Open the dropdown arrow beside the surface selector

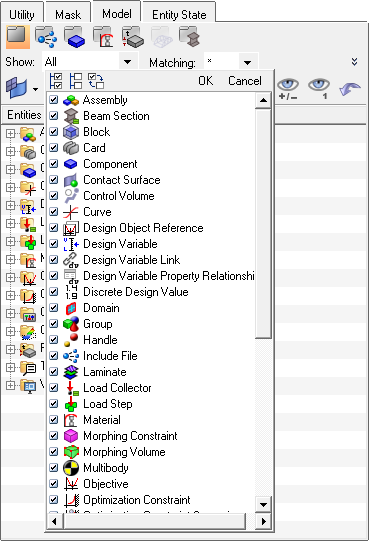[36, 89]
